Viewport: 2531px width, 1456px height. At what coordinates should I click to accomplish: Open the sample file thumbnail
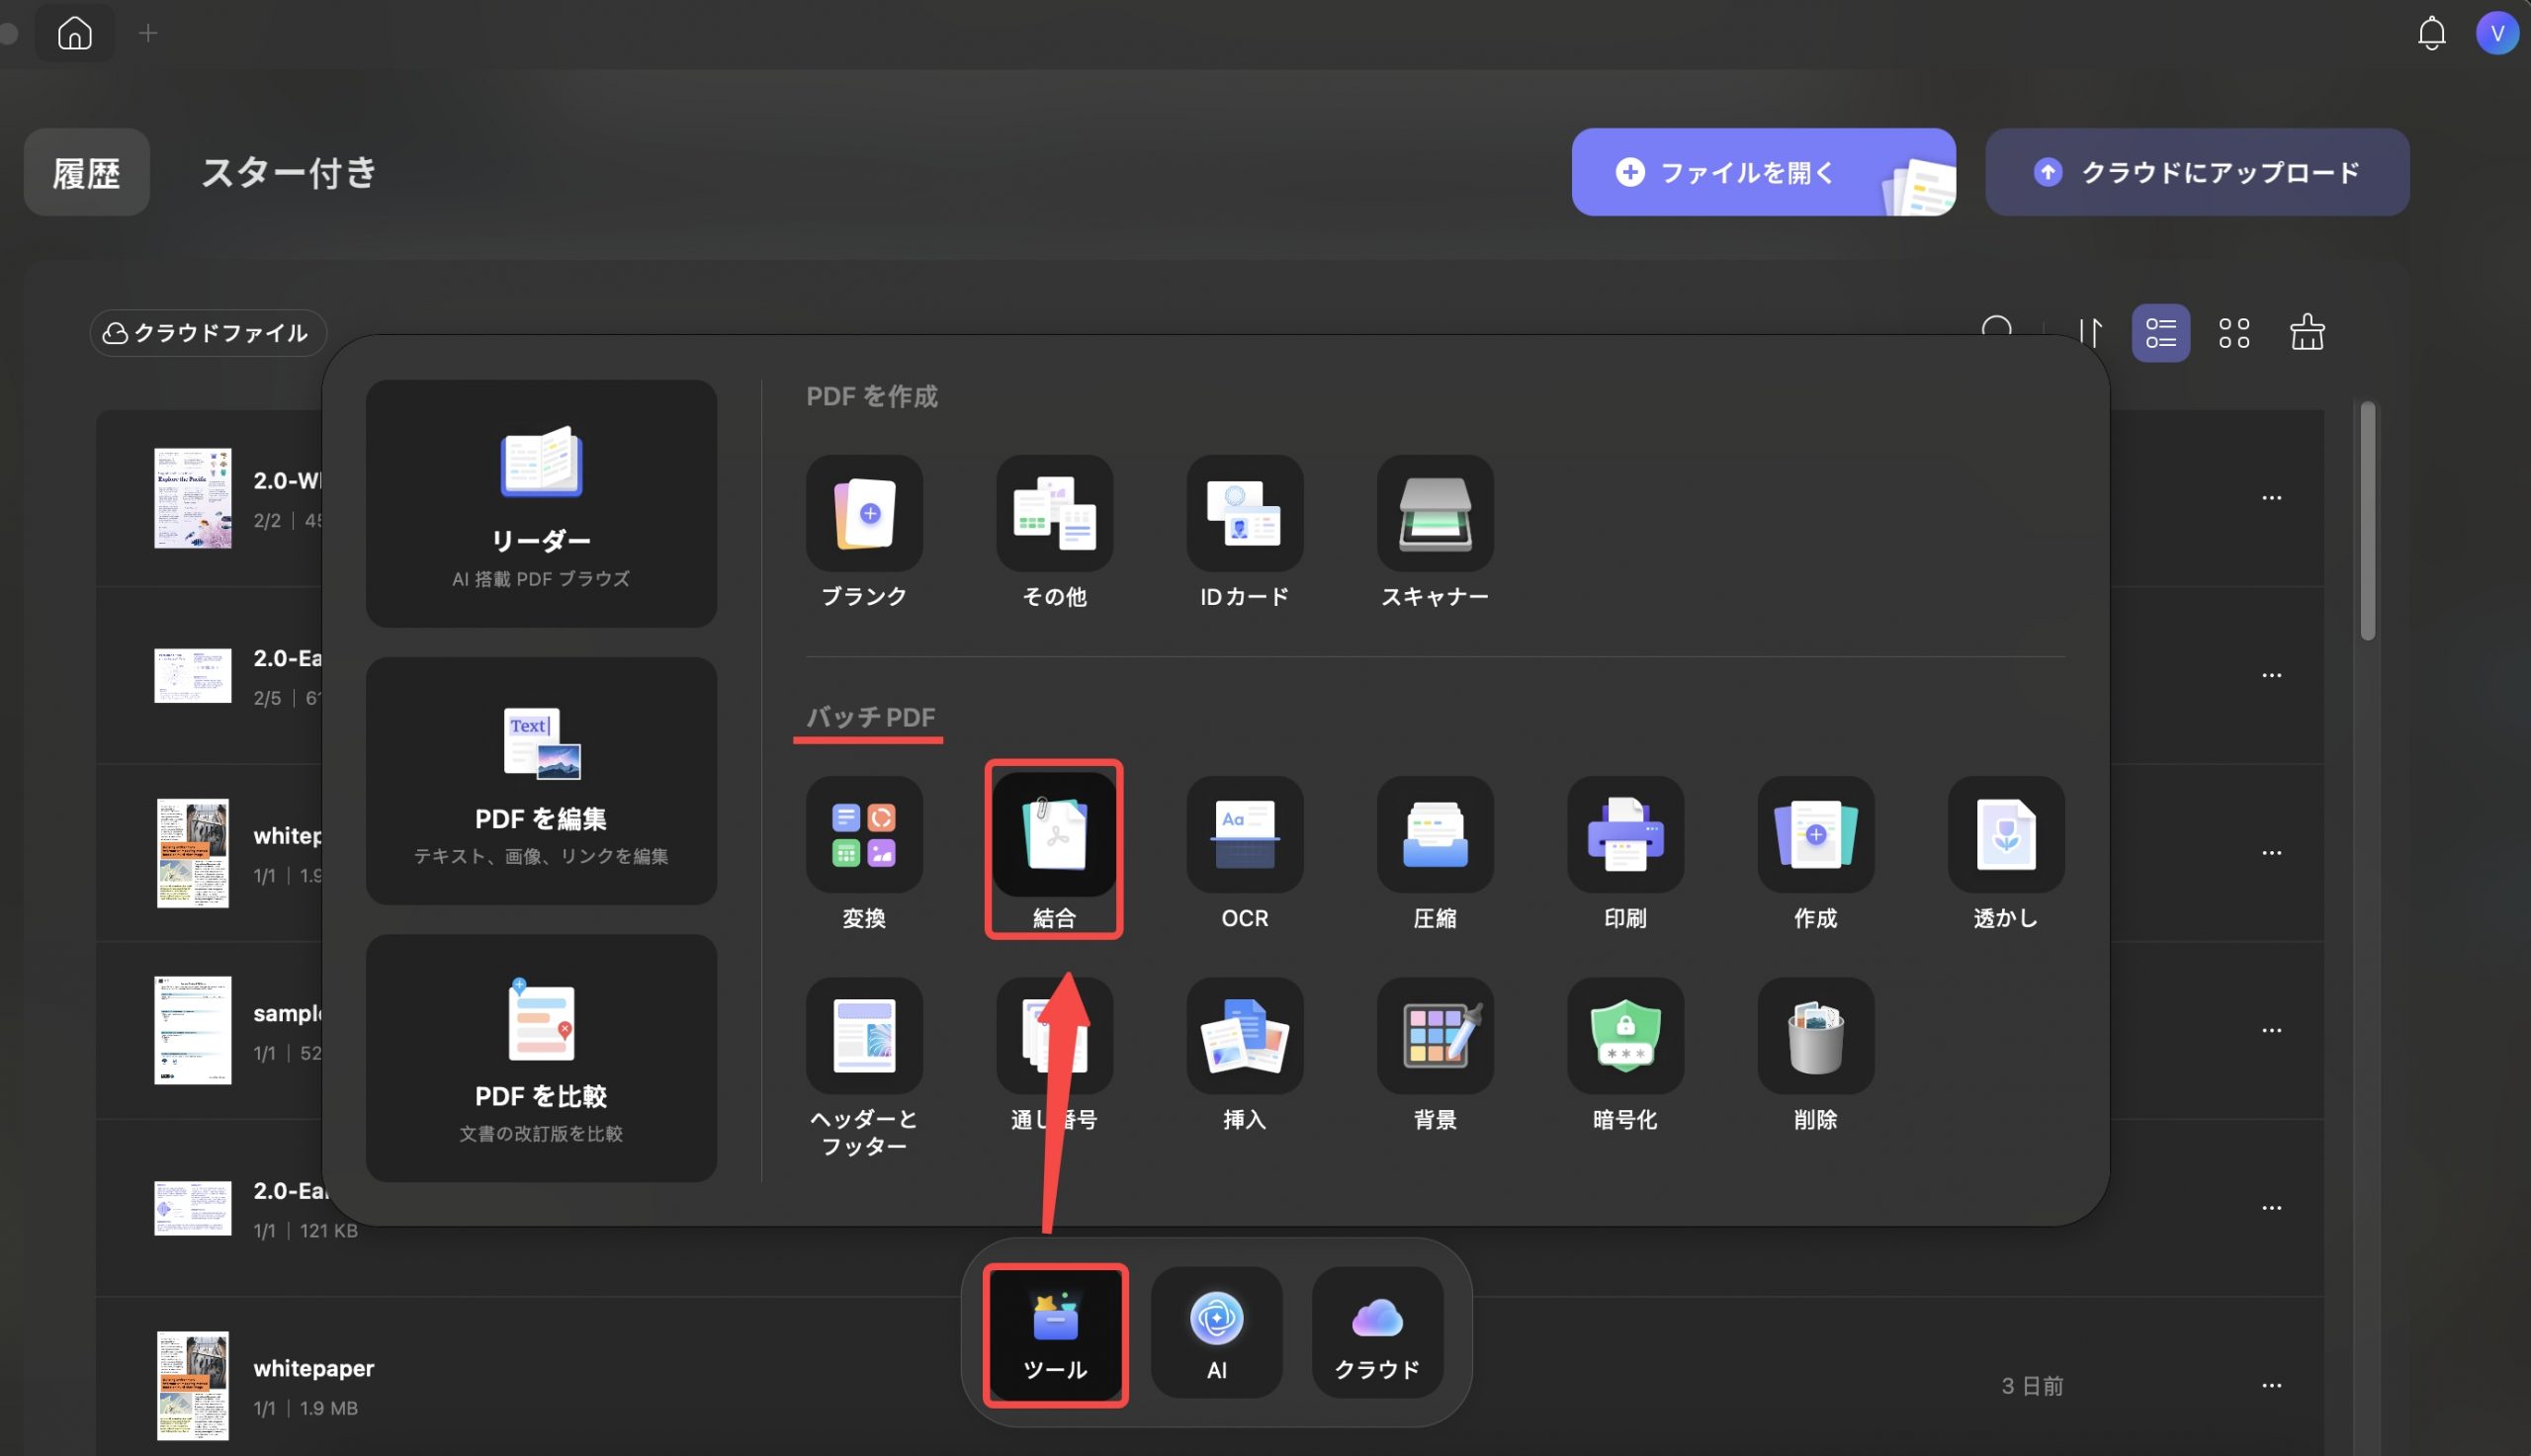pyautogui.click(x=193, y=1031)
